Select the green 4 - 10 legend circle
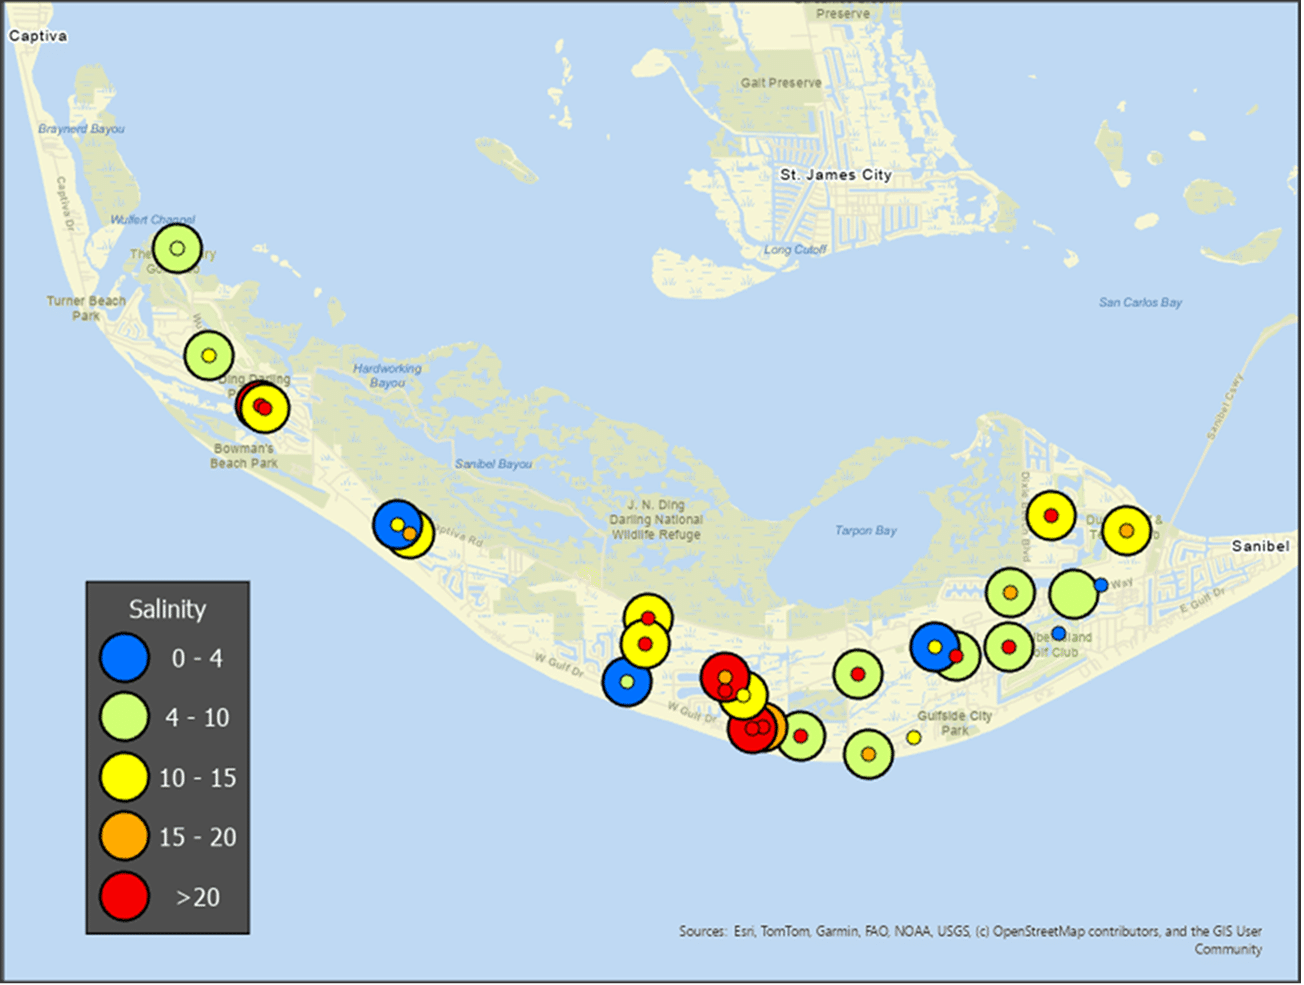Viewport: 1304px width, 985px height. [x=124, y=718]
